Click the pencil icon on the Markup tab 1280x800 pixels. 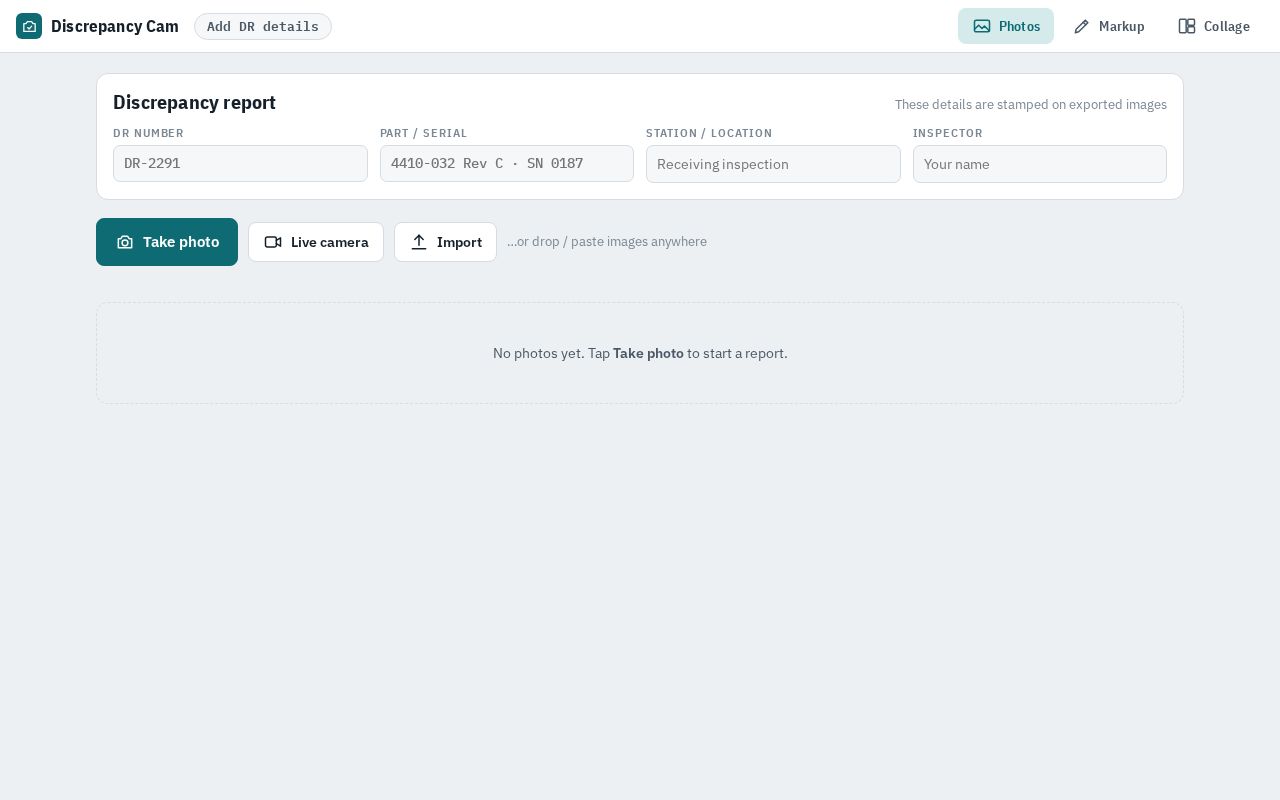pos(1081,26)
